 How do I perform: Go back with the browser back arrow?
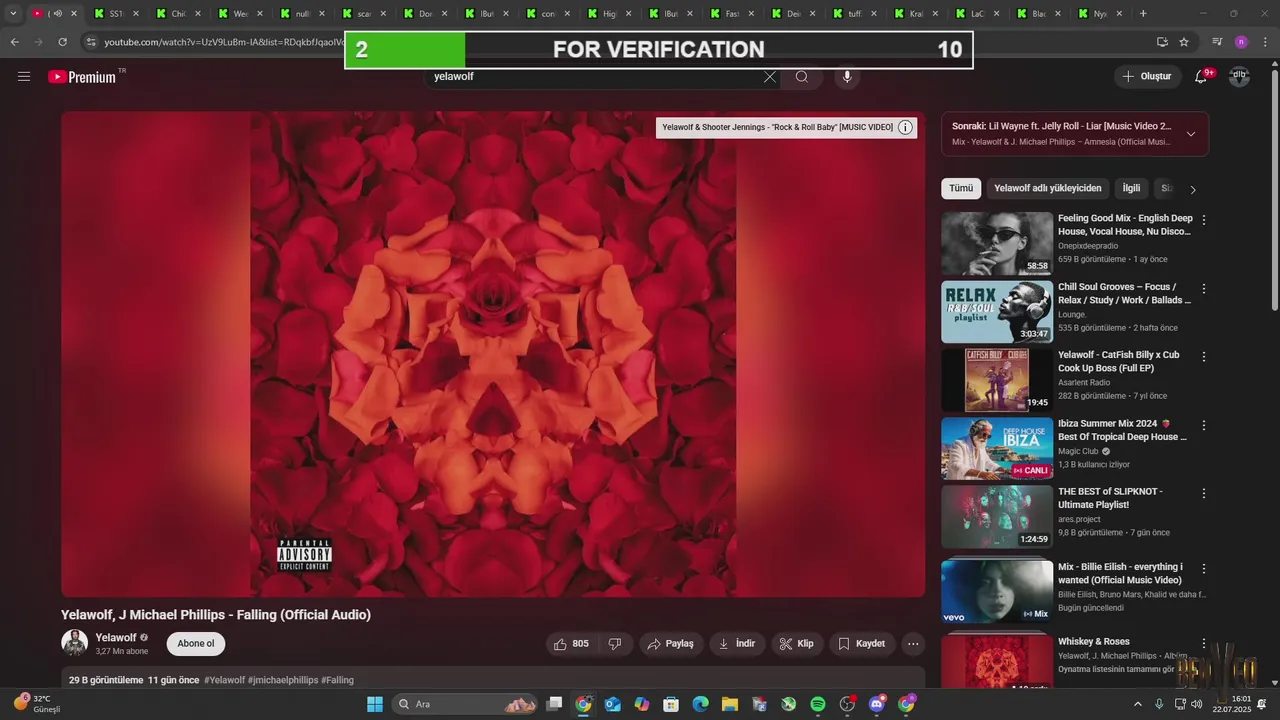point(14,42)
